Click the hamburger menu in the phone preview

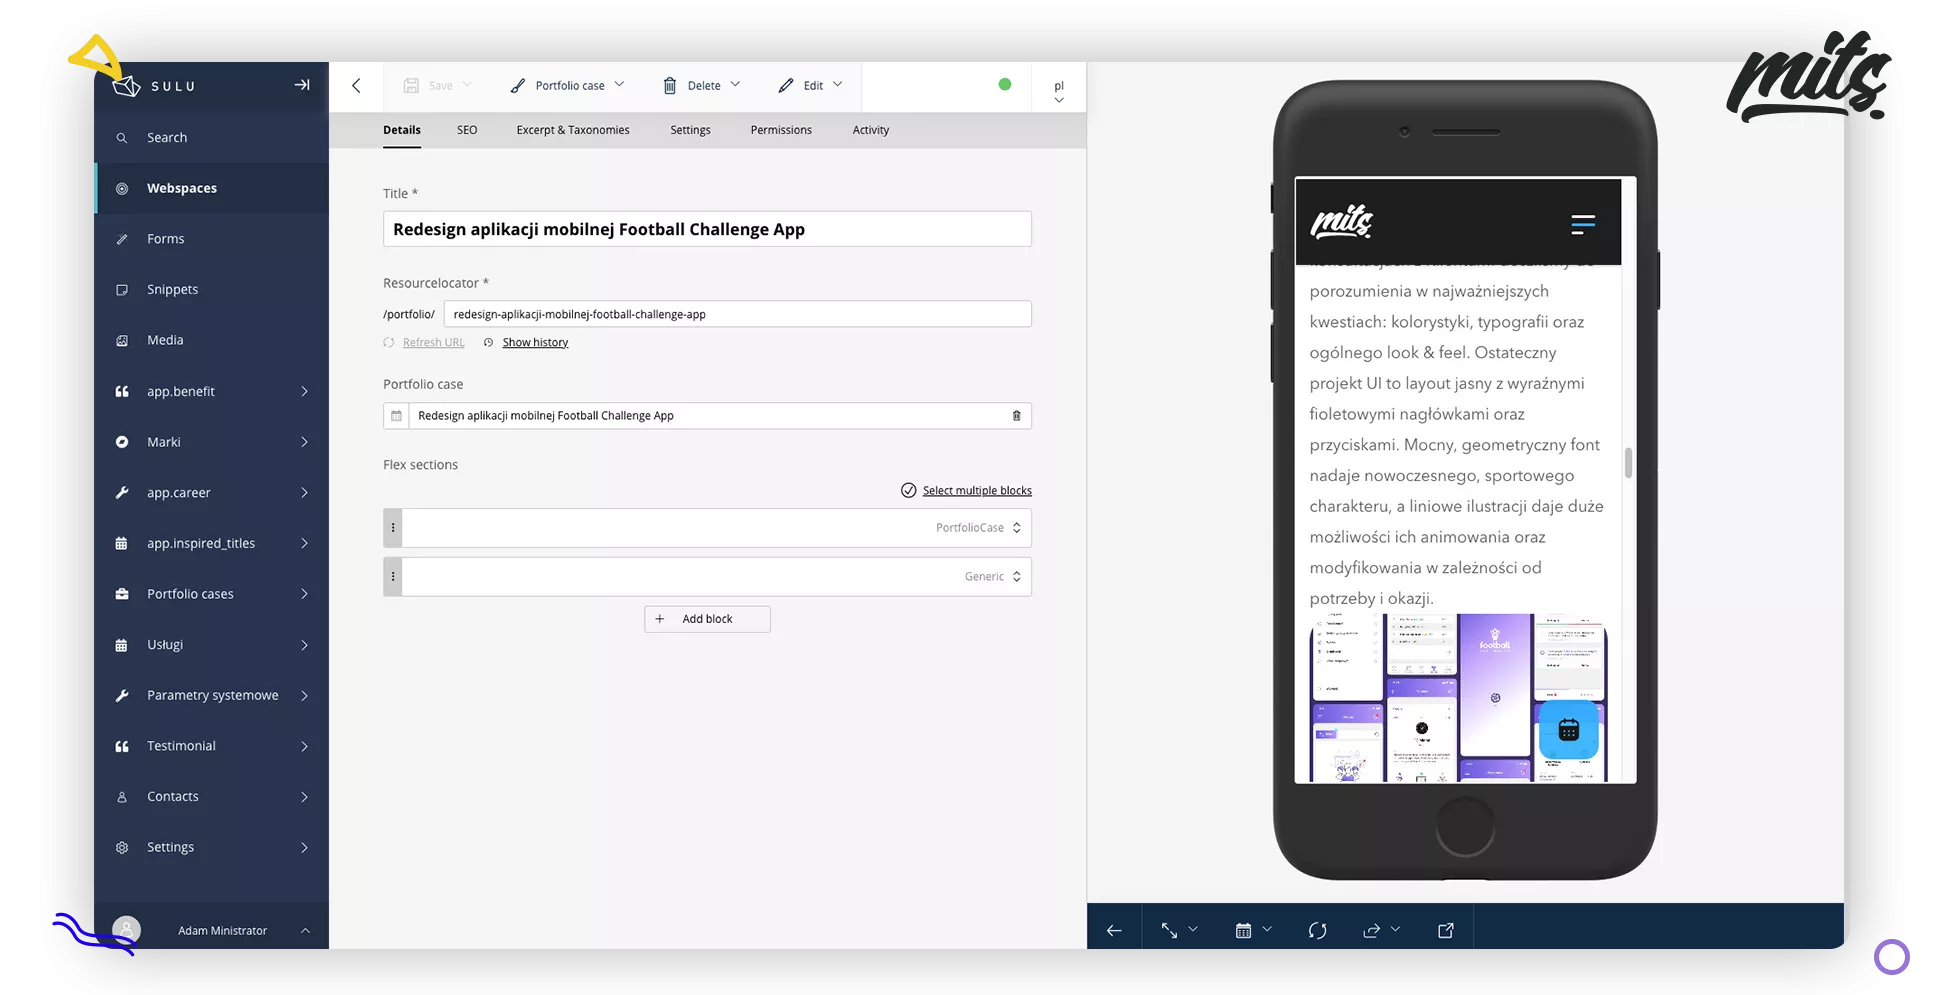pyautogui.click(x=1582, y=224)
